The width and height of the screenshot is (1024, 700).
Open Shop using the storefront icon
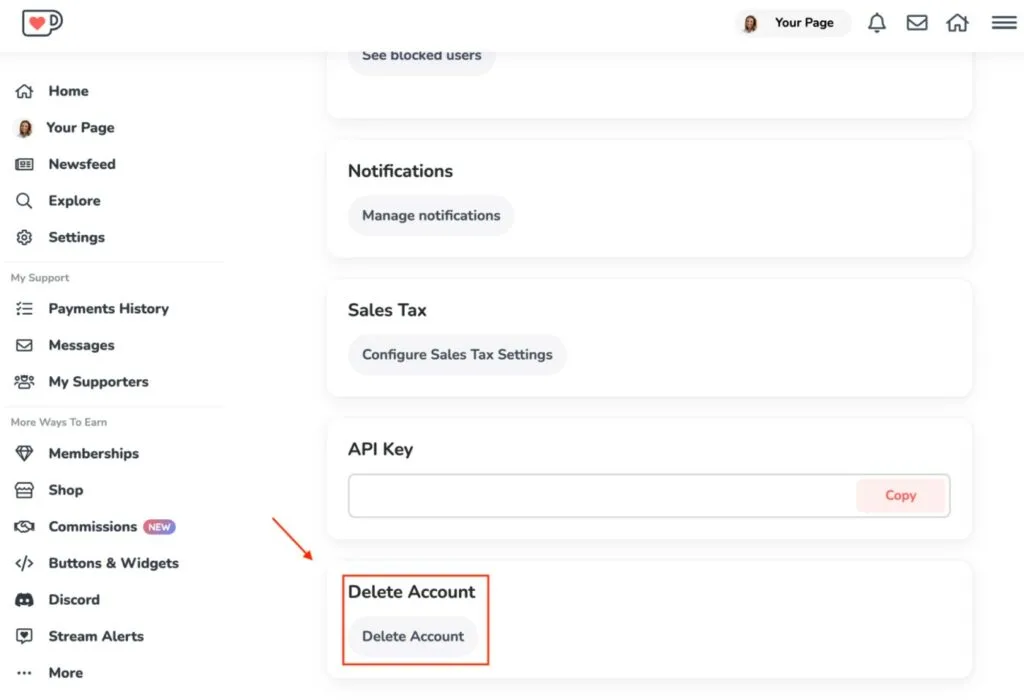pyautogui.click(x=25, y=490)
